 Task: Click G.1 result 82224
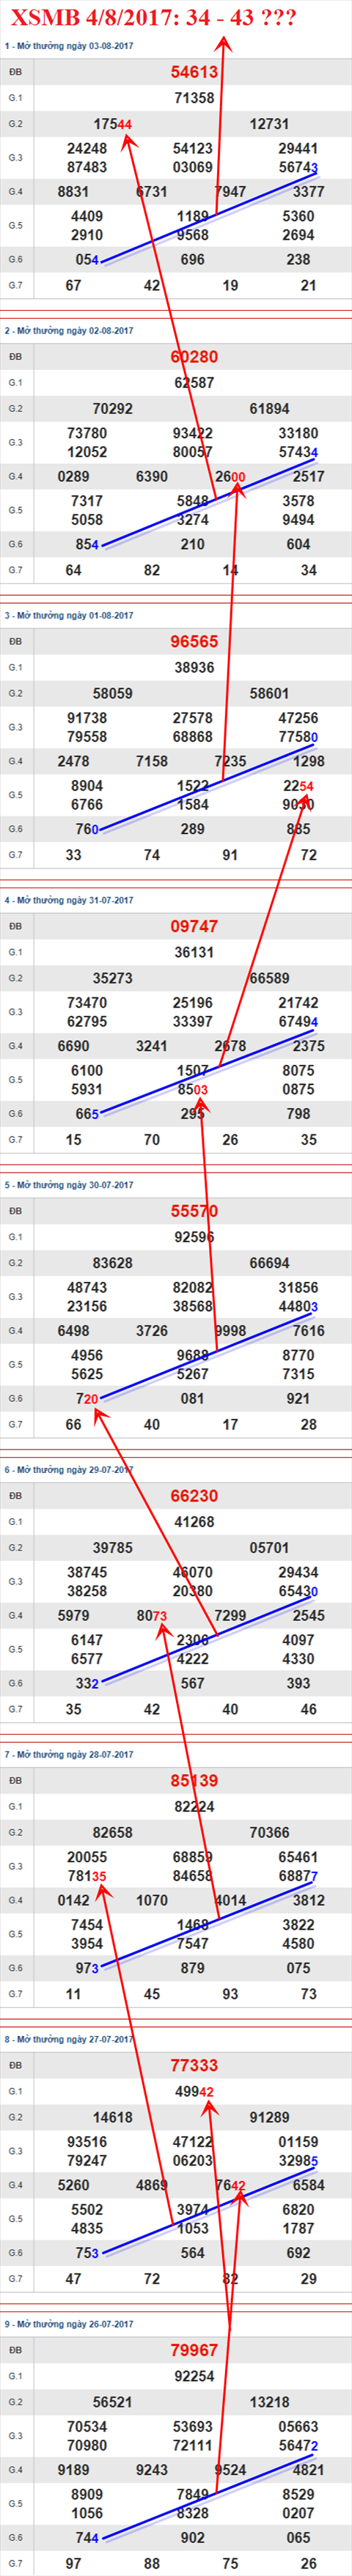pos(194,1806)
